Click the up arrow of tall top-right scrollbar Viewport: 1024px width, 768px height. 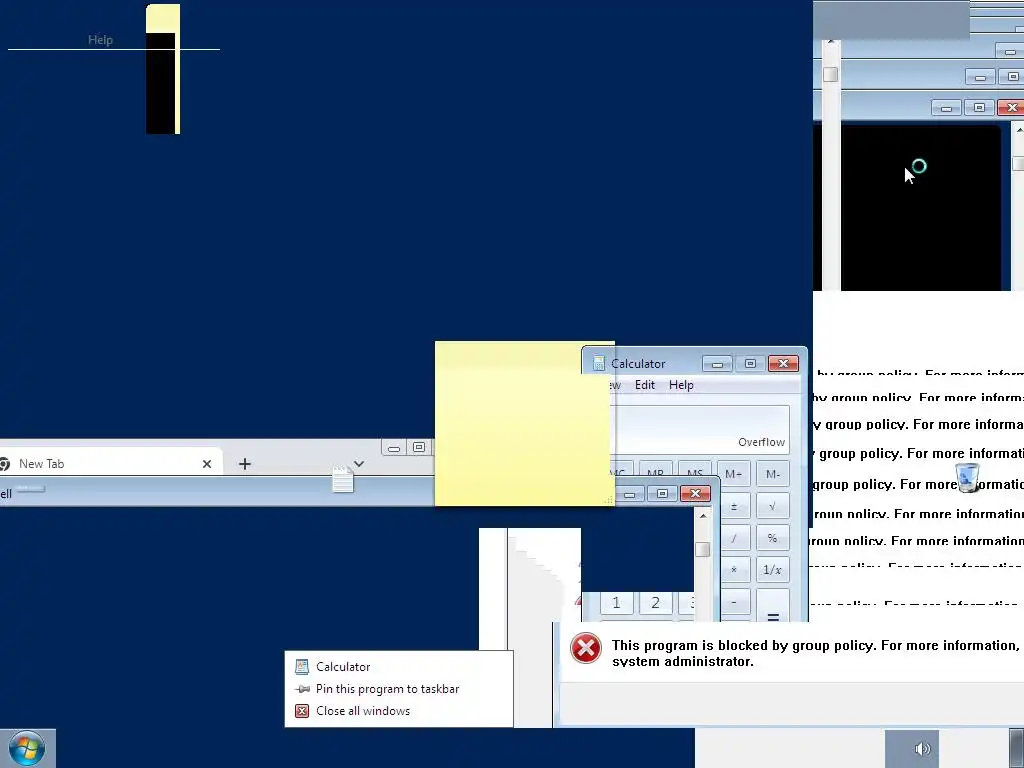click(x=831, y=42)
